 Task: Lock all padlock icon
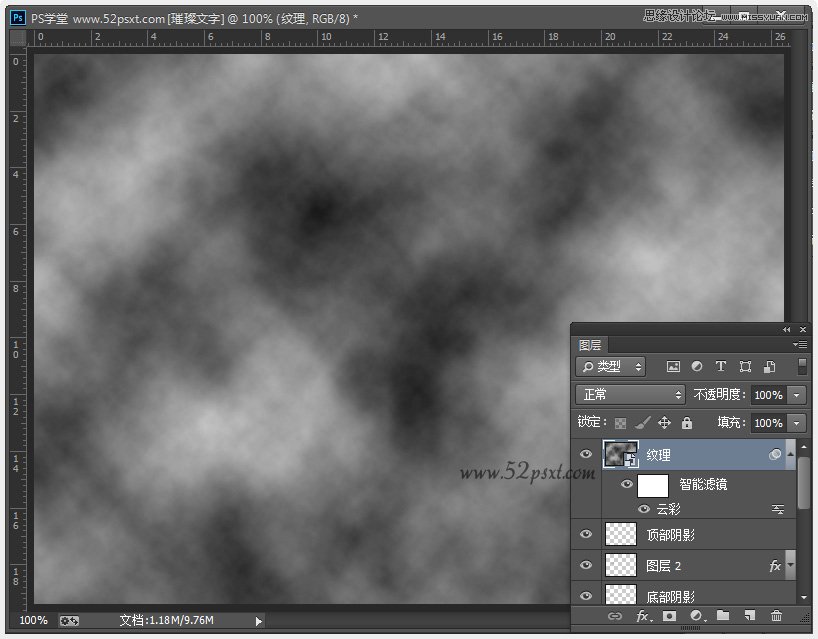[687, 423]
